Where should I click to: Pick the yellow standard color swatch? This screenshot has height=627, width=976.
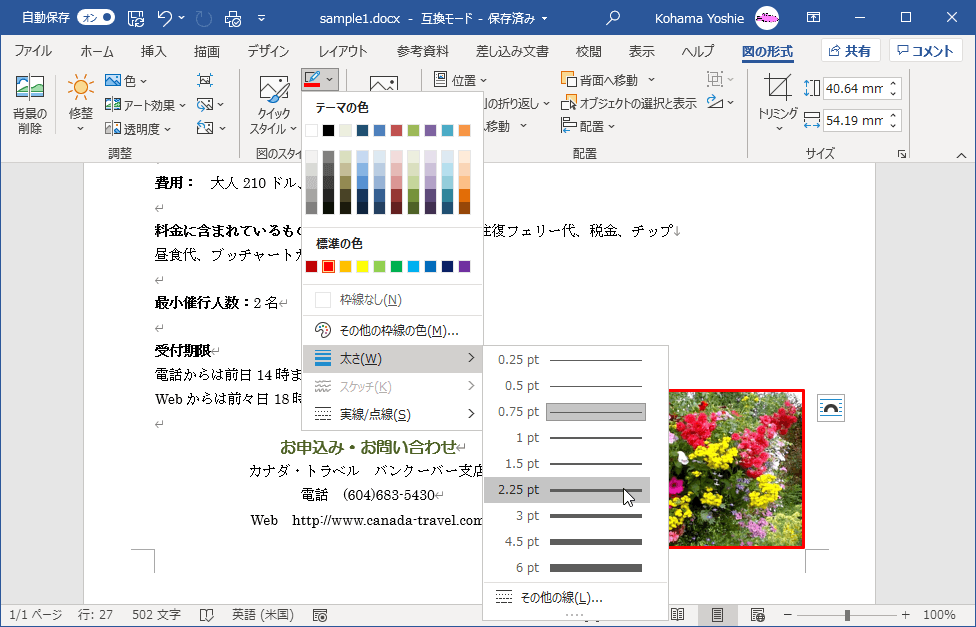tap(363, 267)
